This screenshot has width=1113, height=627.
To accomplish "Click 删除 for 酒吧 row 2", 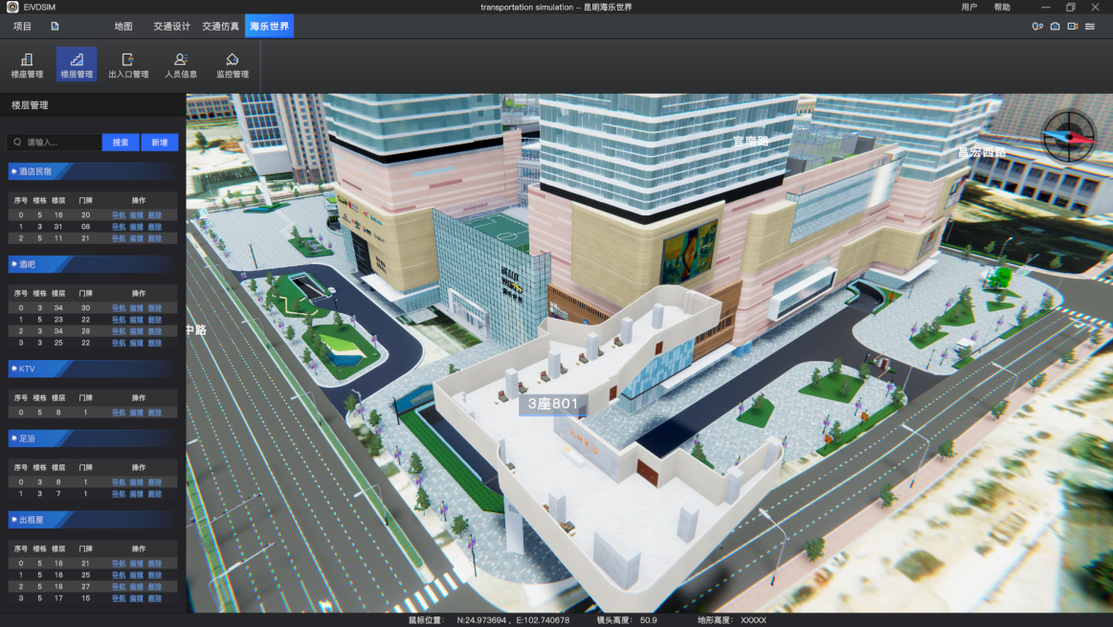I will (x=155, y=332).
